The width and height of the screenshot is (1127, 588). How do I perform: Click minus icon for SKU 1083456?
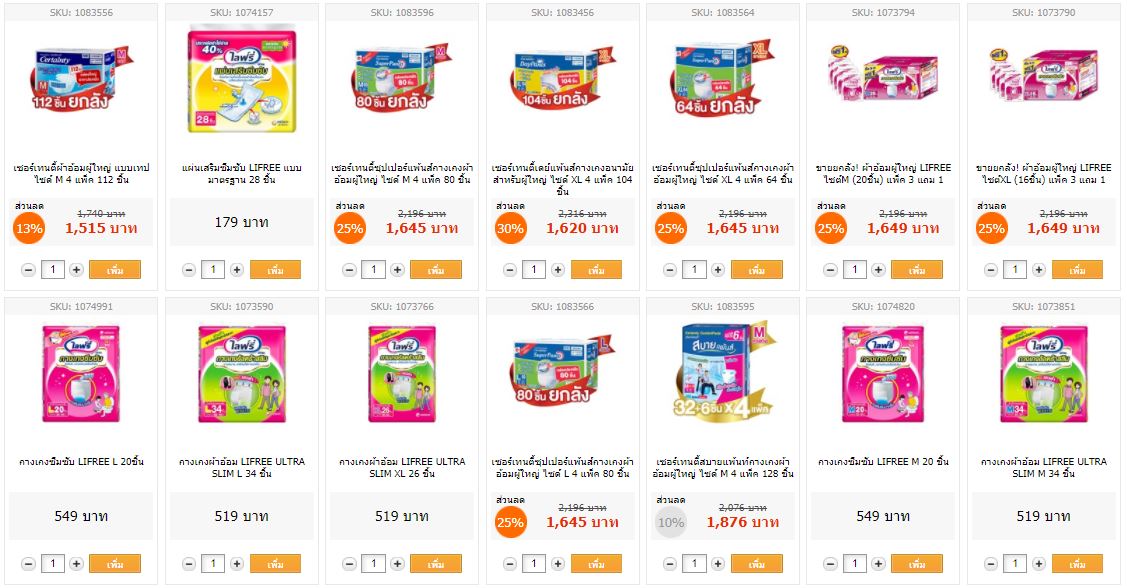(510, 270)
